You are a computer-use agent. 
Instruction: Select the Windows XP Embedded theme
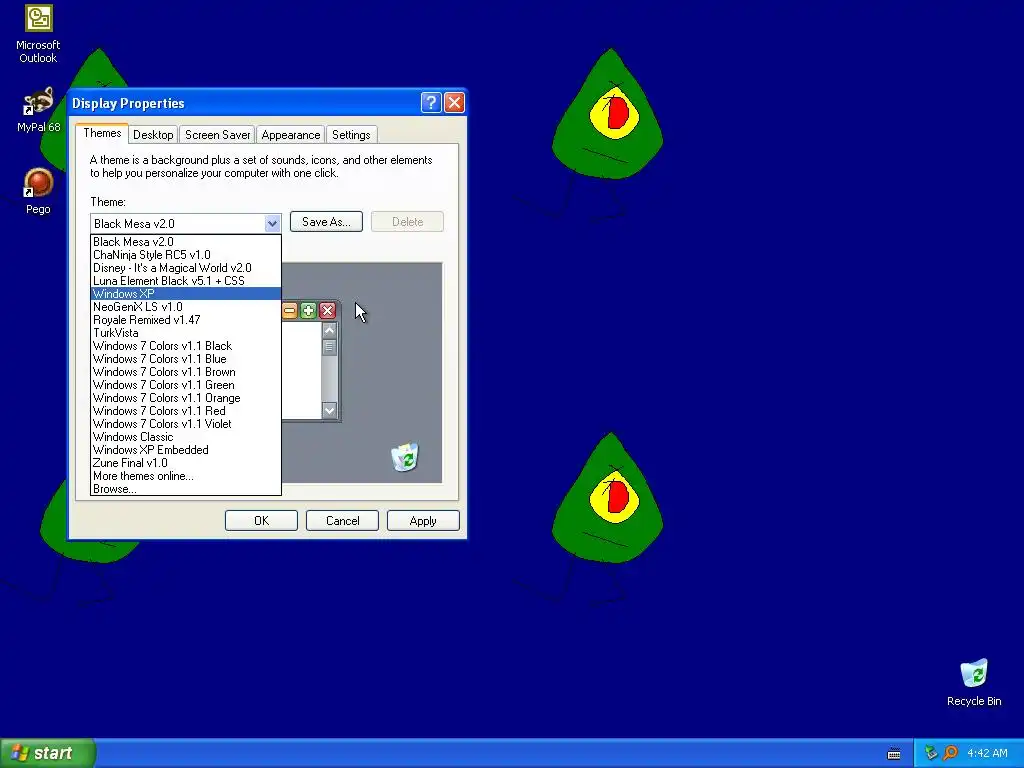(185, 450)
